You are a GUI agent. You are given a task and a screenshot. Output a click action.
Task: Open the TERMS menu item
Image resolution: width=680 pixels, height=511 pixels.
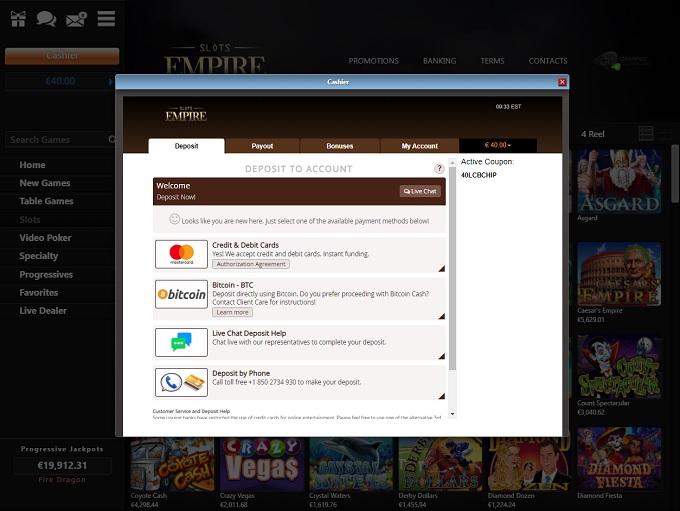pyautogui.click(x=492, y=61)
